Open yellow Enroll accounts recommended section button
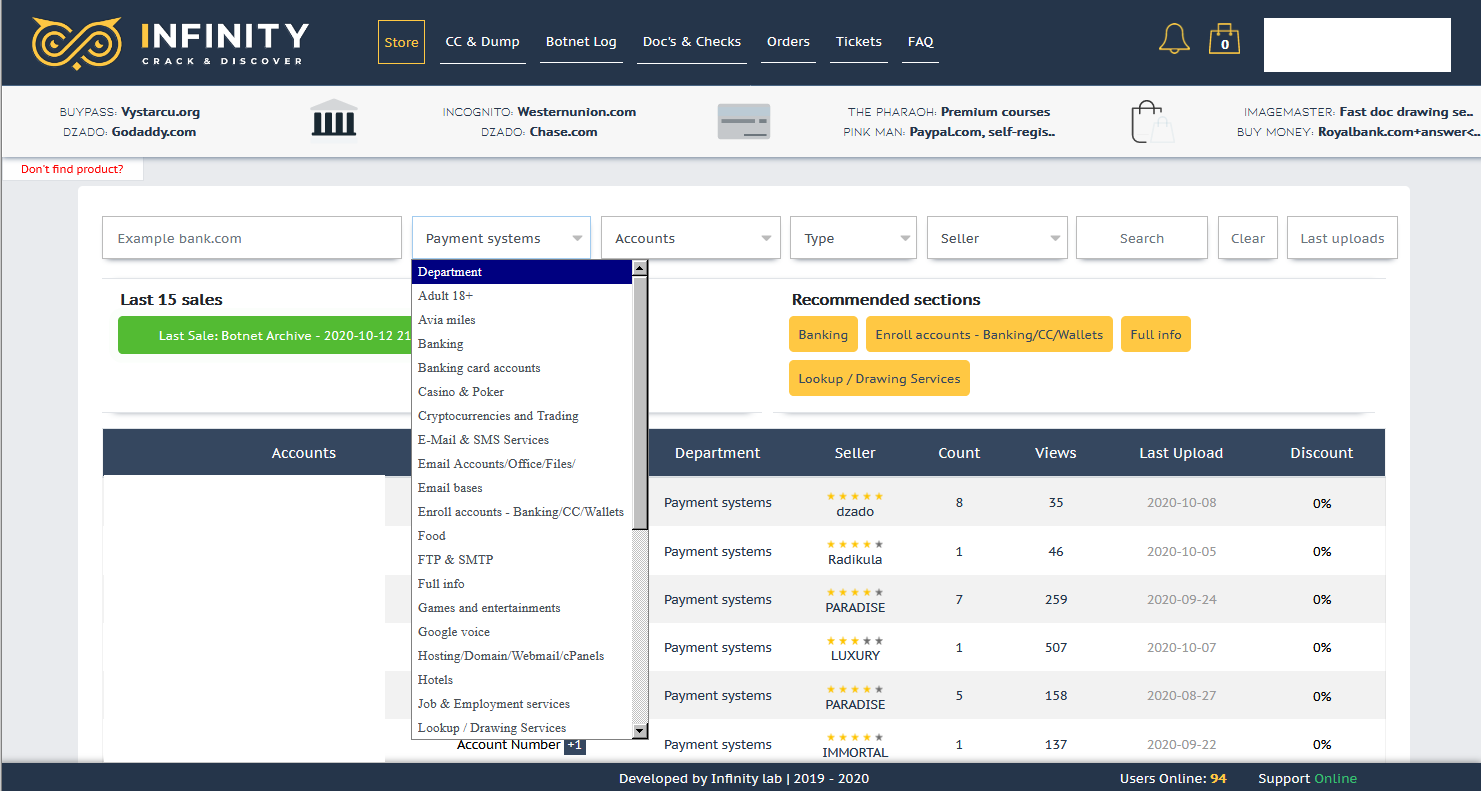1481x791 pixels. 989,335
